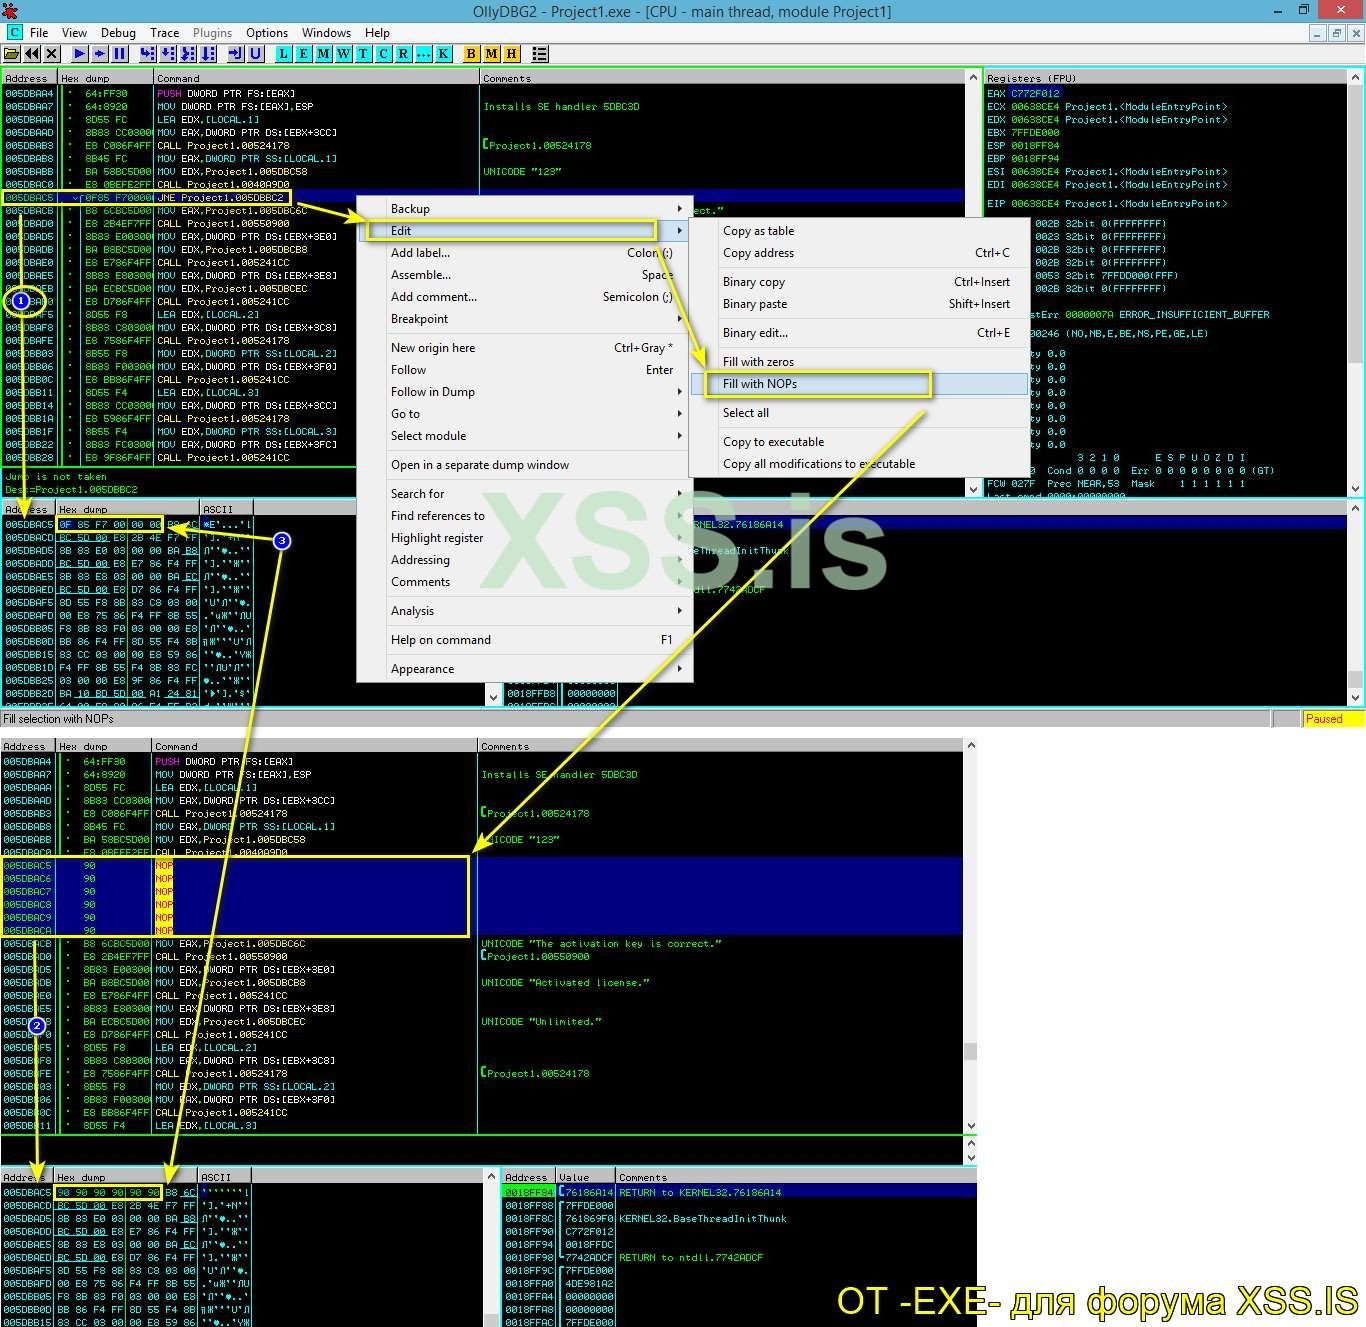Select Copy all modifications to executable

859,464
